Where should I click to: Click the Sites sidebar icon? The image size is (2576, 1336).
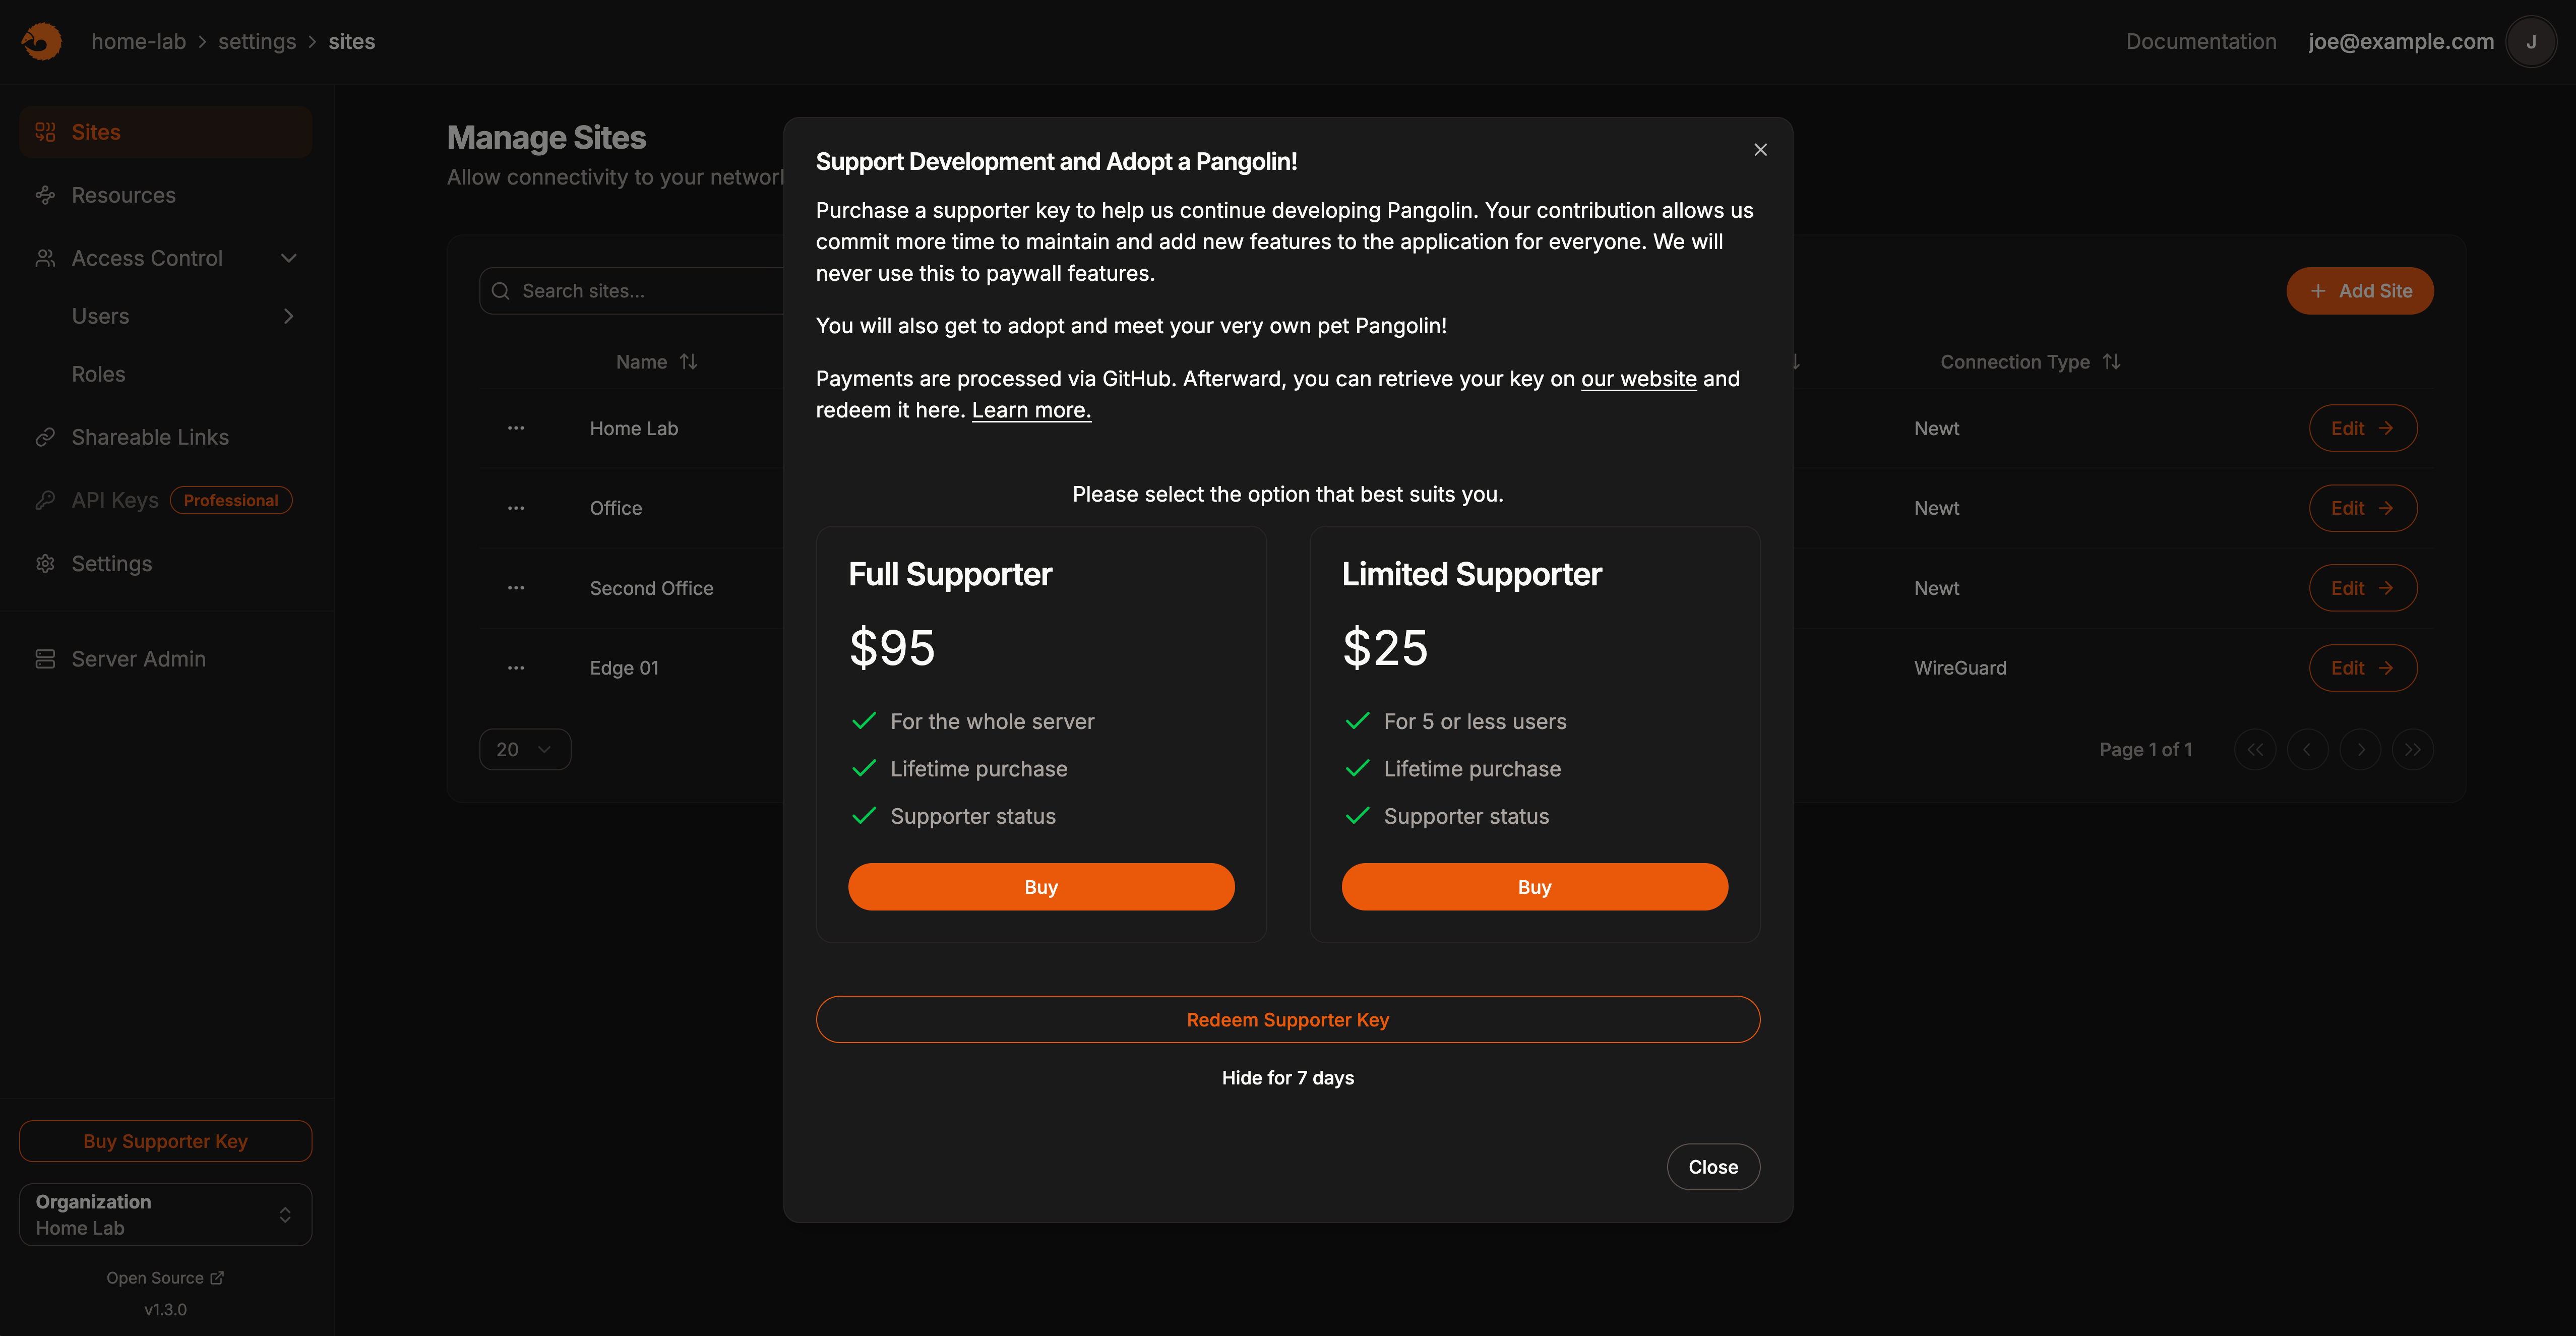pyautogui.click(x=45, y=132)
